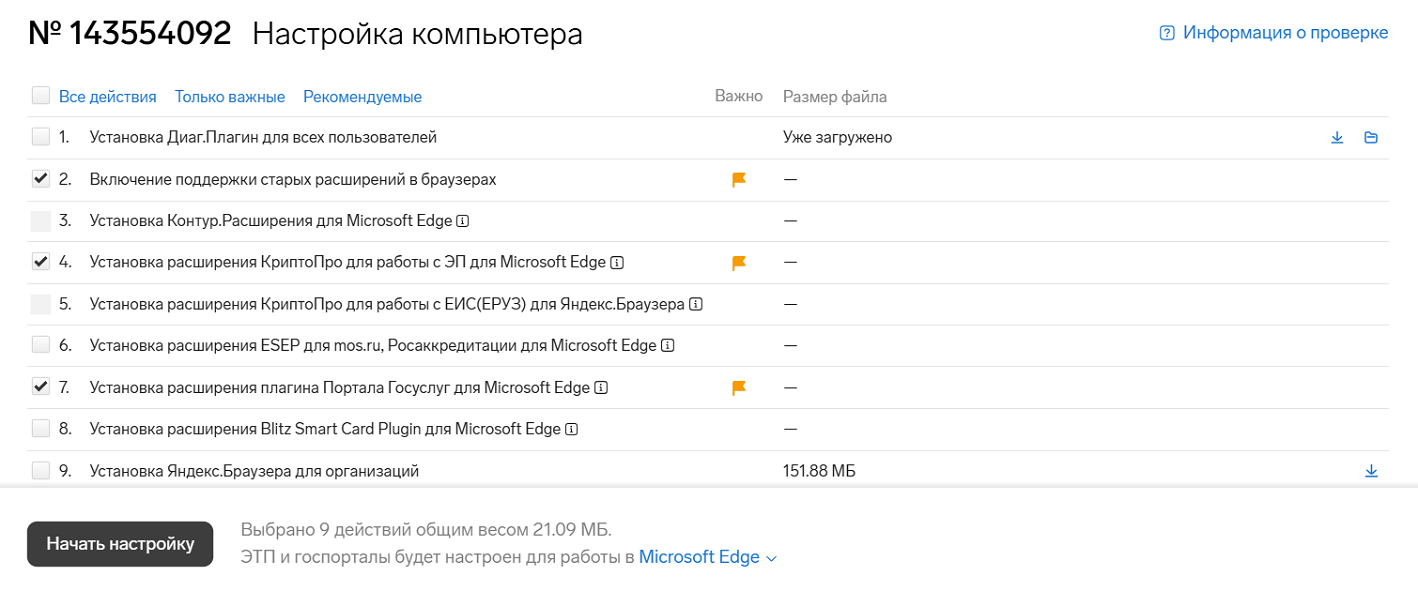Show info icon for Blitz Smart Card Plugin
The width and height of the screenshot is (1418, 591).
572,430
